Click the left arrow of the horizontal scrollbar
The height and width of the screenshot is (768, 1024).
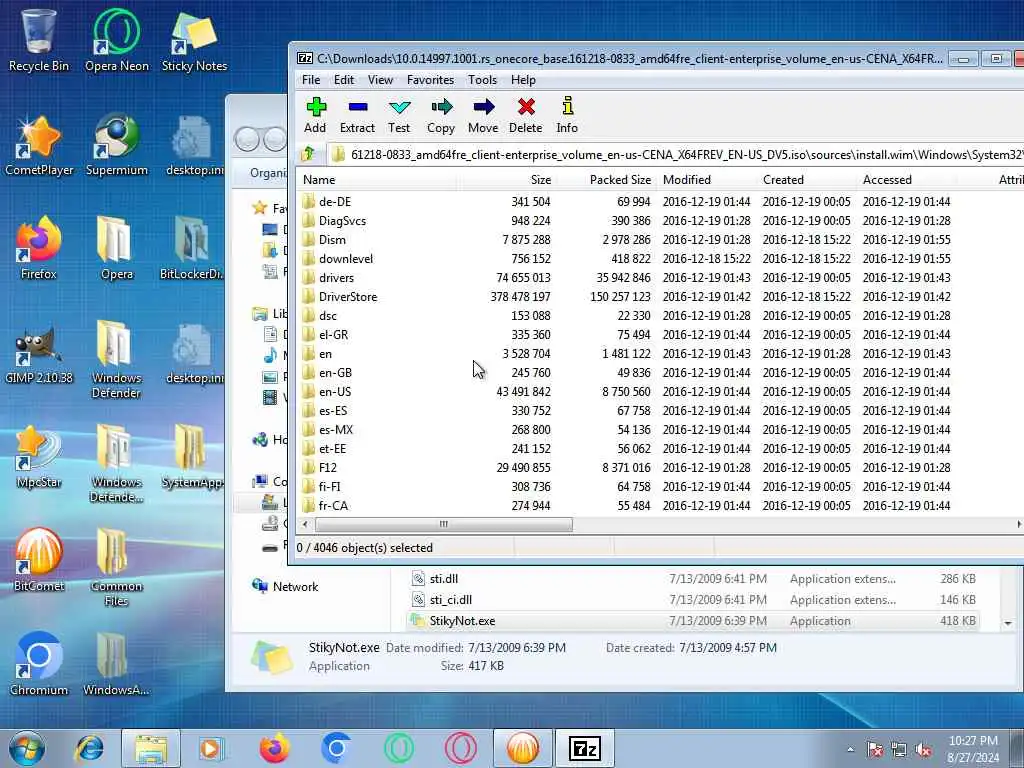point(305,524)
